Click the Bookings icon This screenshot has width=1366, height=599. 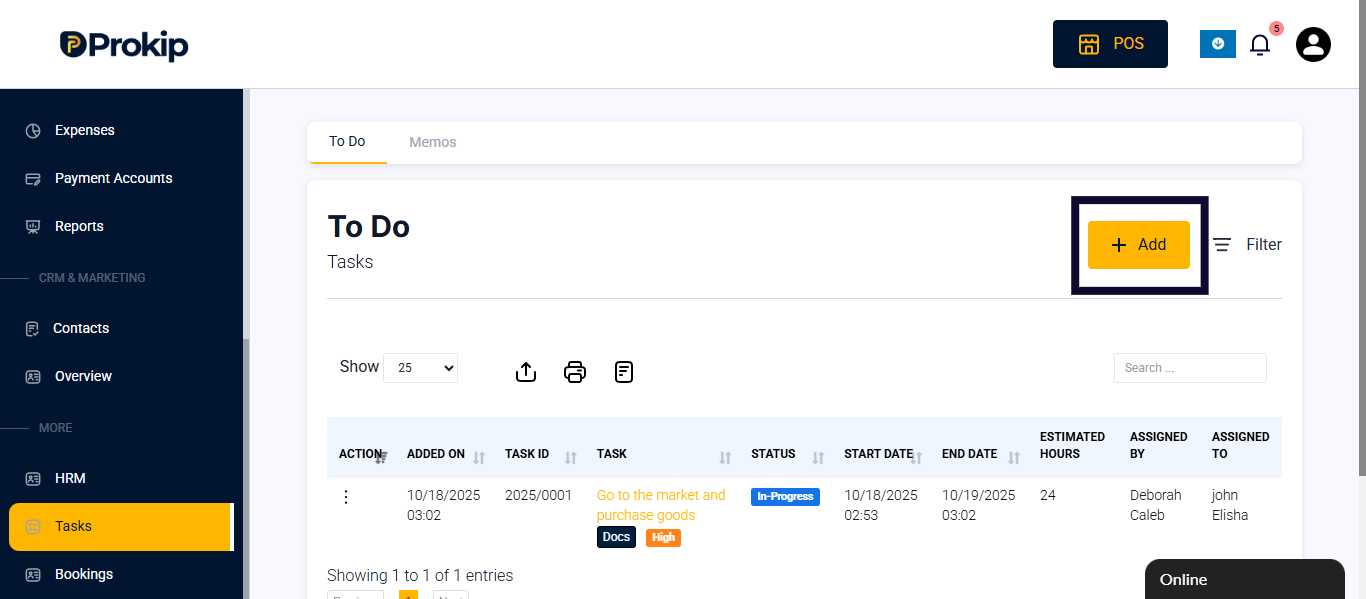tap(33, 575)
